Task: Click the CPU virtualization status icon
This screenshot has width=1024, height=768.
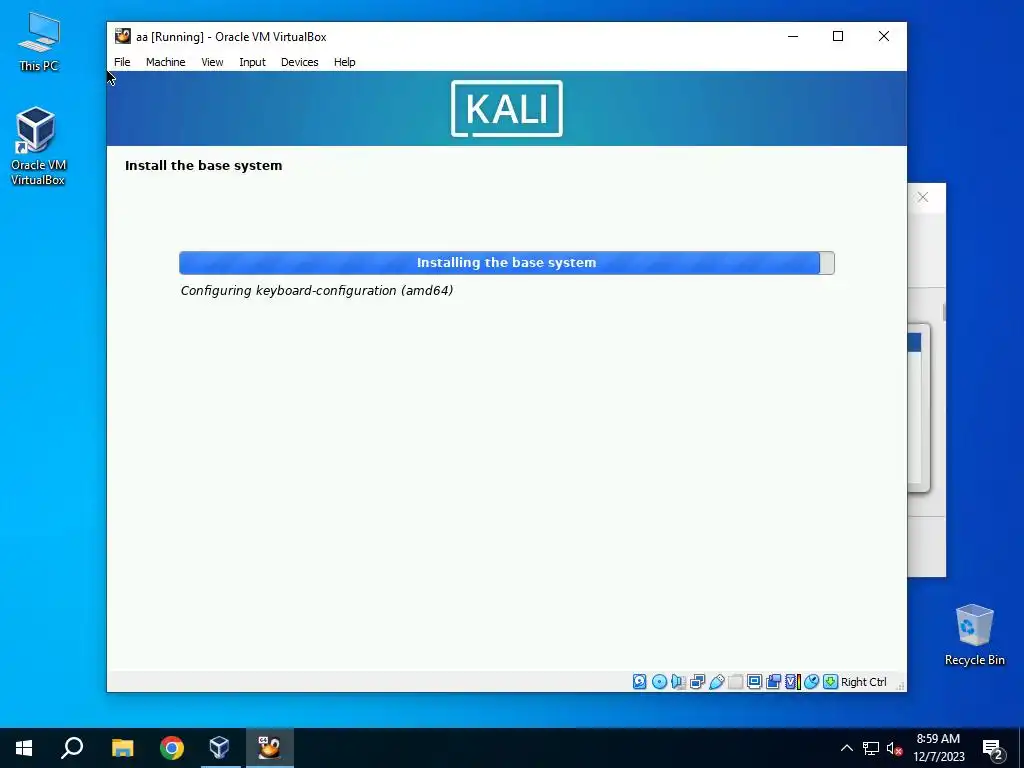Action: 792,682
